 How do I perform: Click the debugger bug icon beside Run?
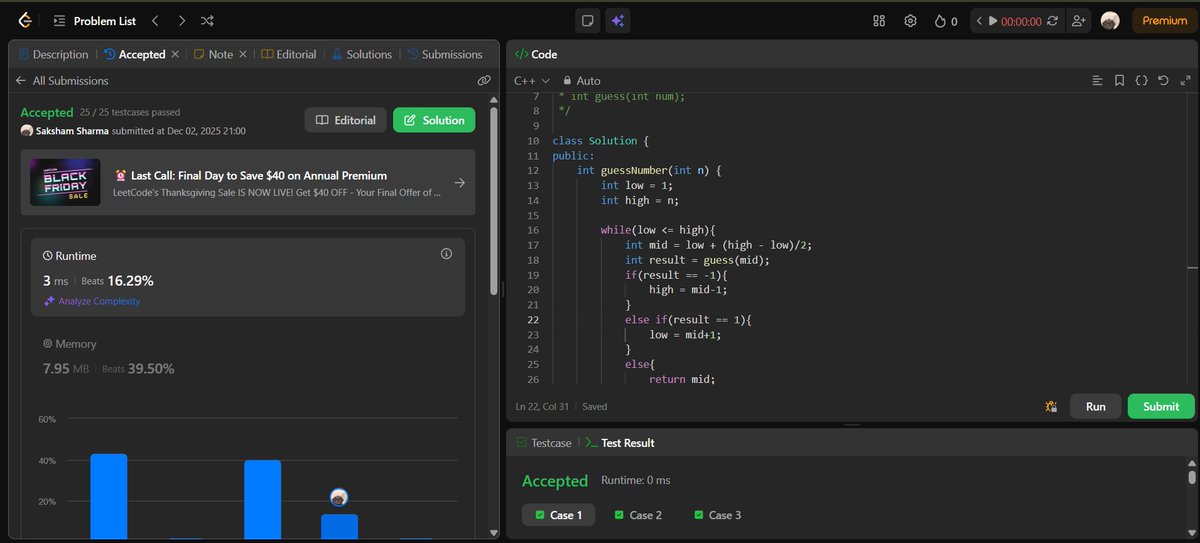click(x=1051, y=406)
